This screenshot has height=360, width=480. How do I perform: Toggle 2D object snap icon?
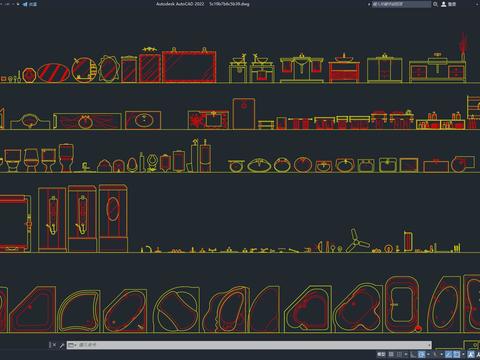[x=457, y=354]
